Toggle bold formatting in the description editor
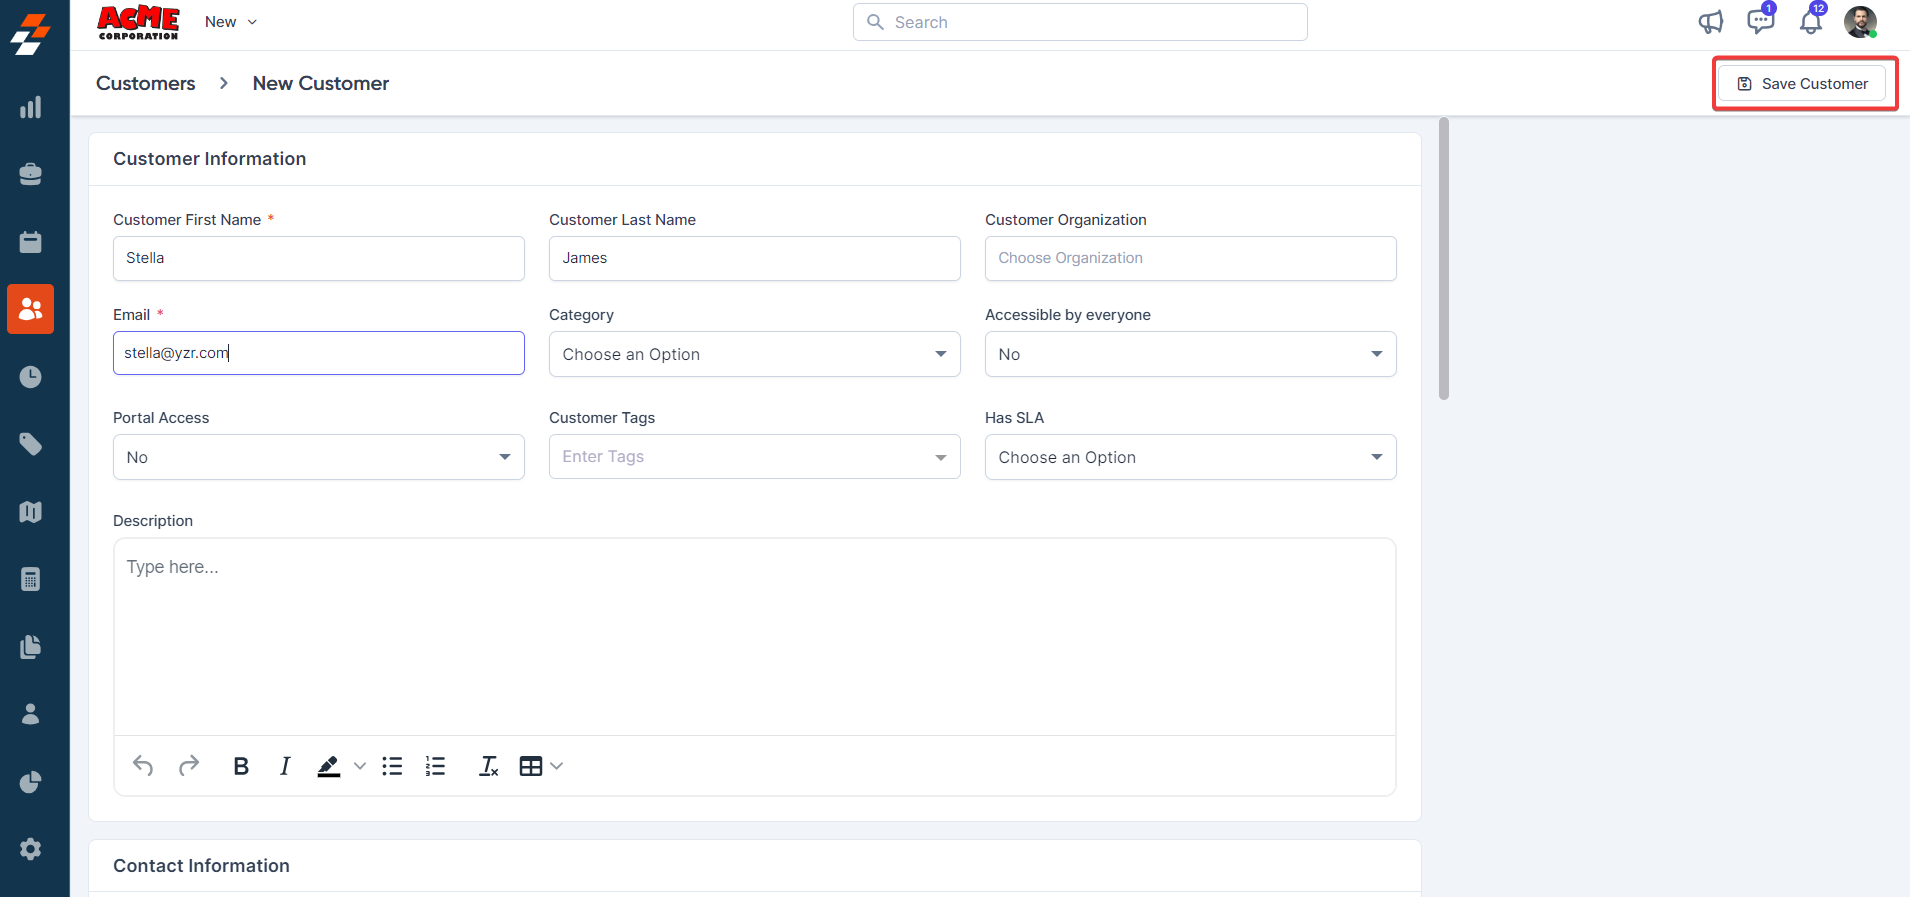Screen dimensions: 1910x897 [x=241, y=766]
